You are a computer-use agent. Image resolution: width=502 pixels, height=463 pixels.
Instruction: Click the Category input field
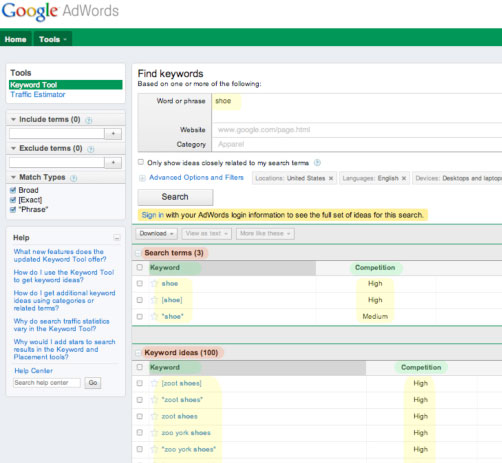pyautogui.click(x=357, y=144)
